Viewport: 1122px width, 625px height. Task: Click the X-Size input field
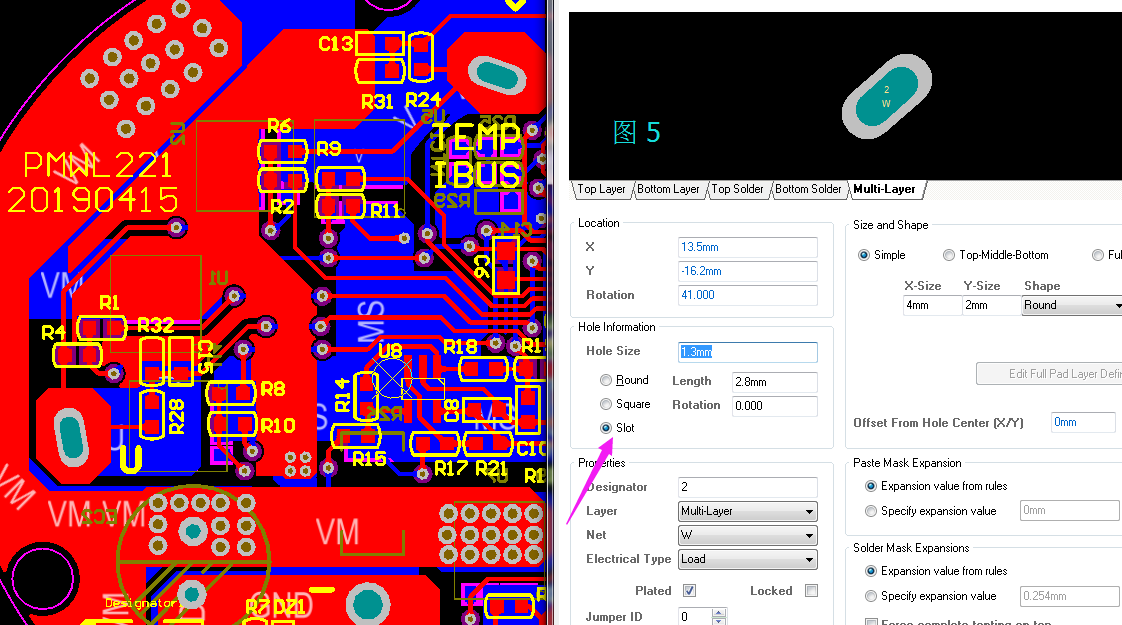point(933,305)
